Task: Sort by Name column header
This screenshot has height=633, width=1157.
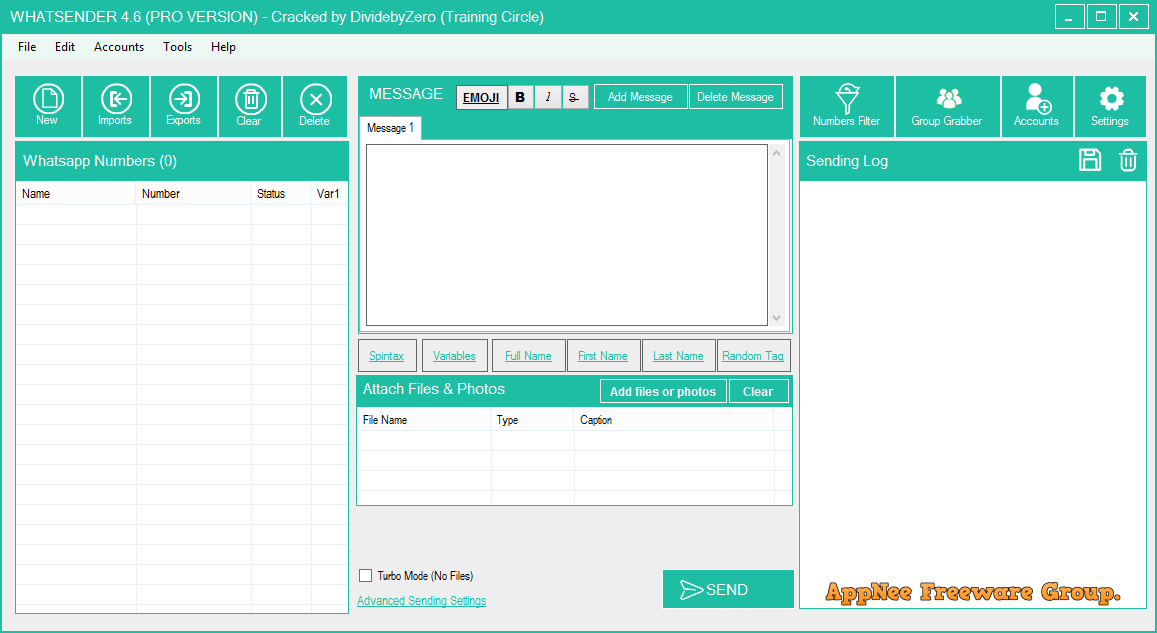Action: coord(76,194)
